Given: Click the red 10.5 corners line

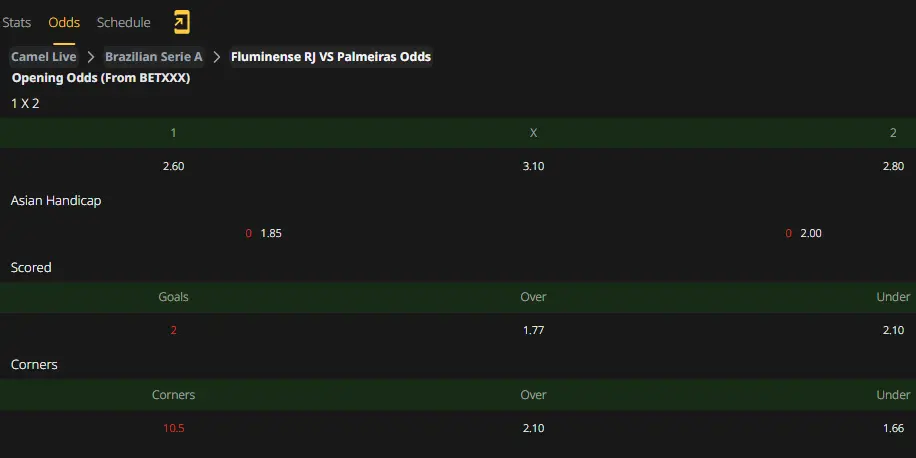Looking at the screenshot, I should click(x=174, y=428).
